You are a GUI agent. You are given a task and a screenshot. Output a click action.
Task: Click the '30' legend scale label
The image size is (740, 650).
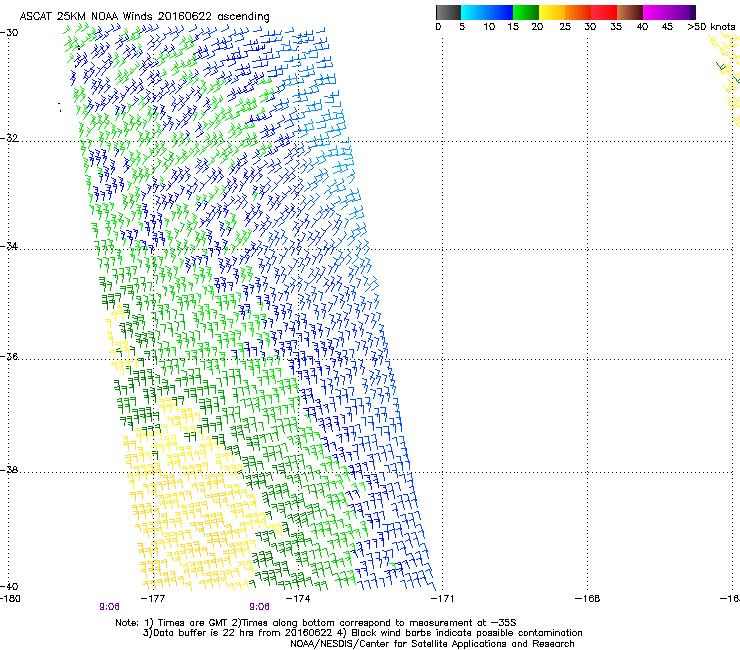coord(590,27)
